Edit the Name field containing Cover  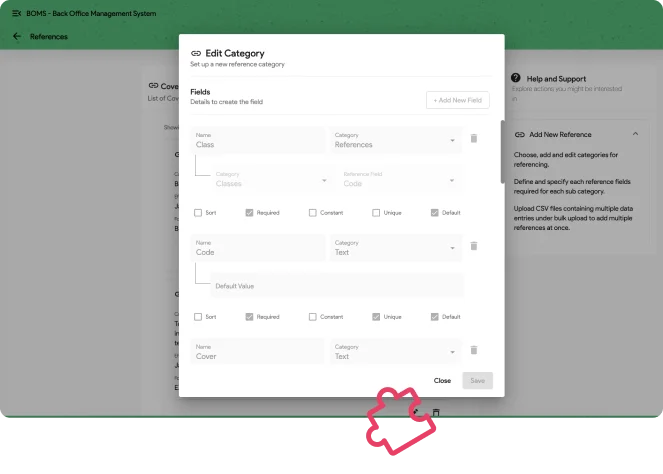point(258,352)
